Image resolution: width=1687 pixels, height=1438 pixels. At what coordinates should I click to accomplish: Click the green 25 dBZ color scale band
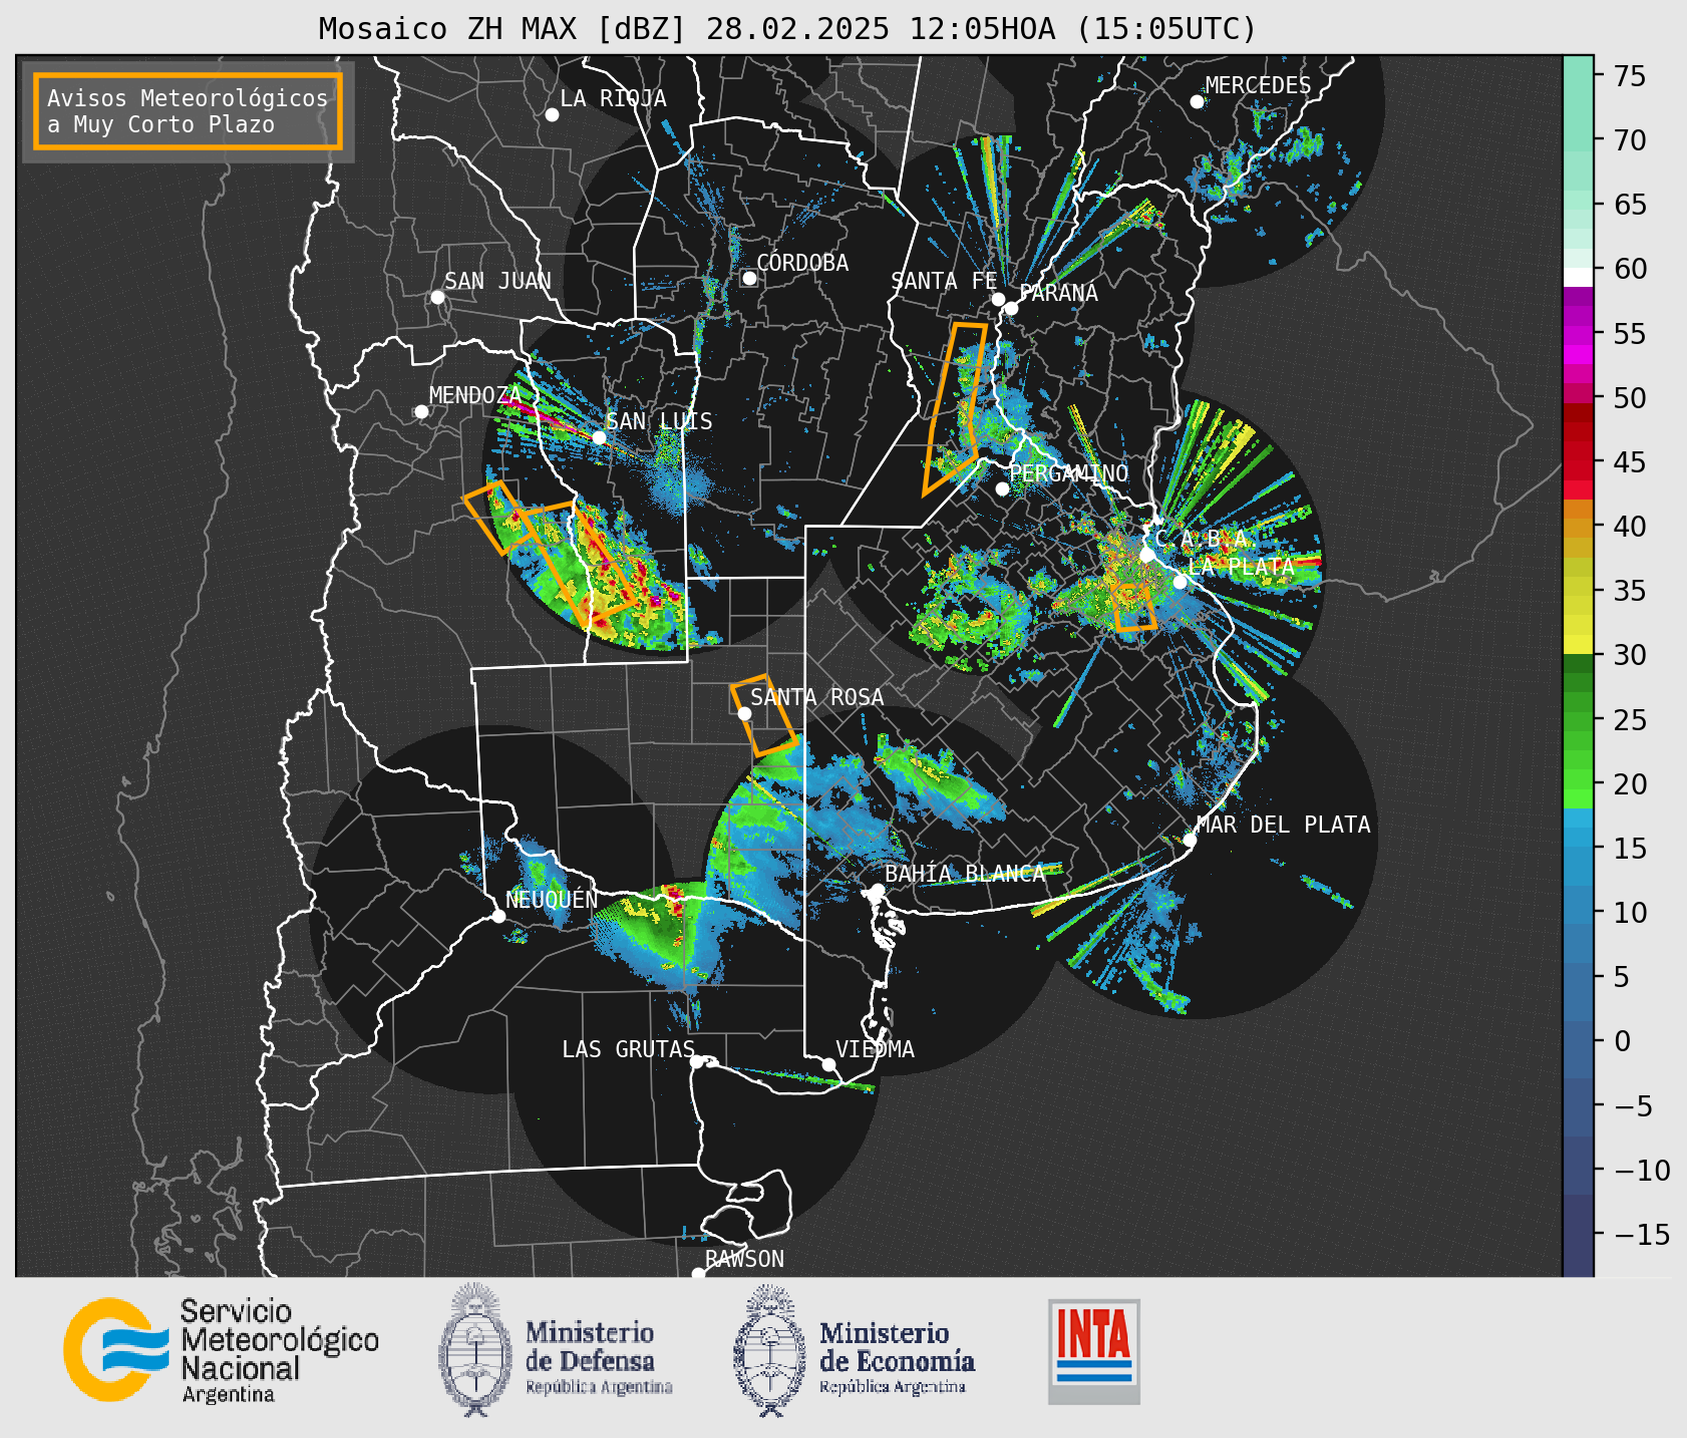click(1578, 720)
